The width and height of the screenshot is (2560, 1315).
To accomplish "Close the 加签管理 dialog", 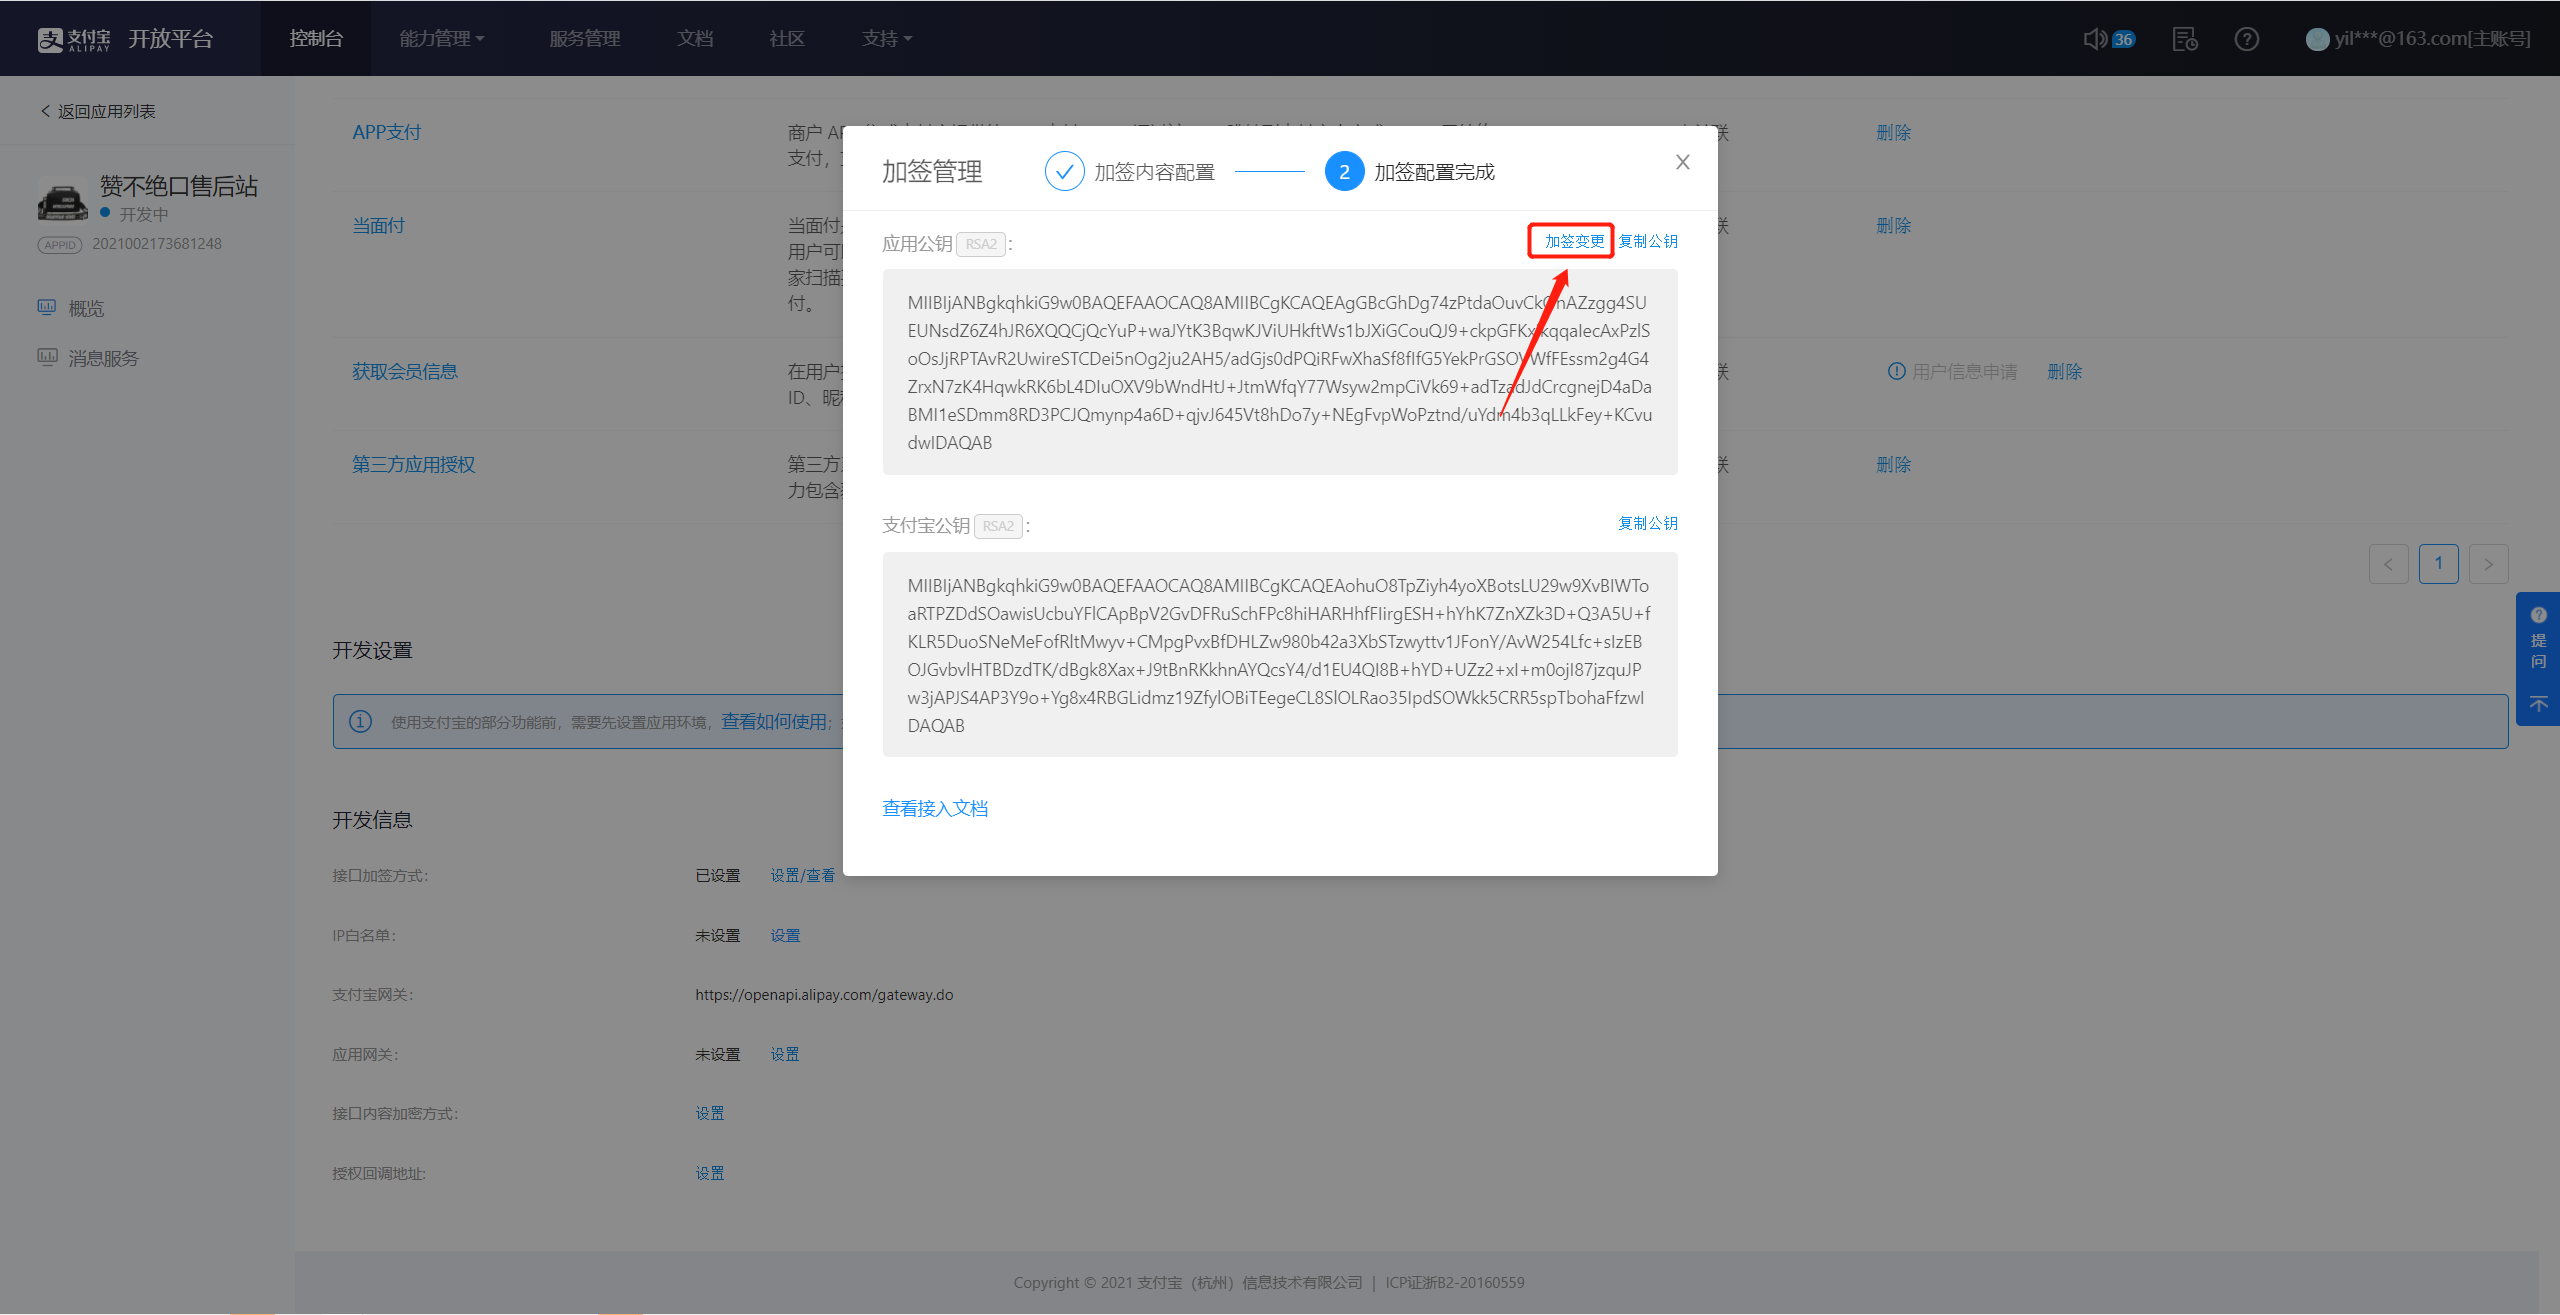I will pos(1683,162).
